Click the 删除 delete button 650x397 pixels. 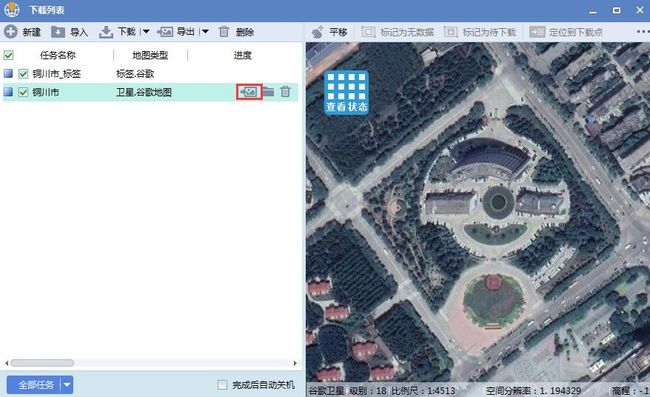236,32
